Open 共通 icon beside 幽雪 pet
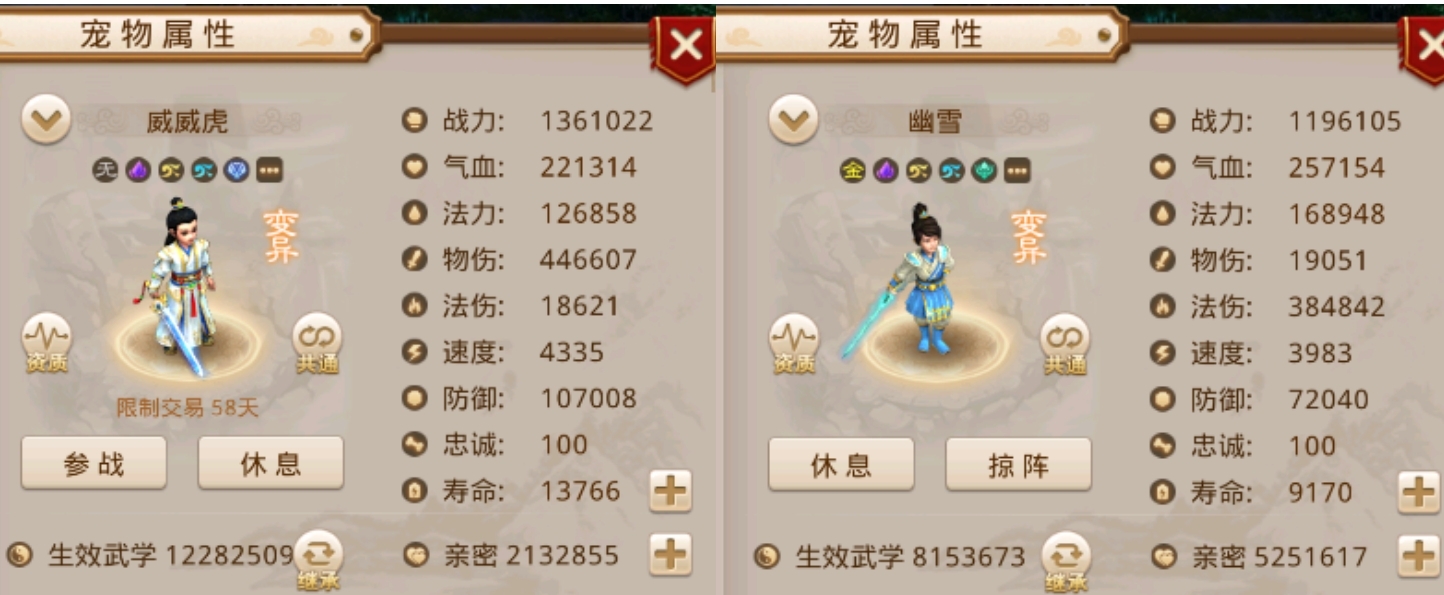The height and width of the screenshot is (595, 1444). click(1065, 343)
